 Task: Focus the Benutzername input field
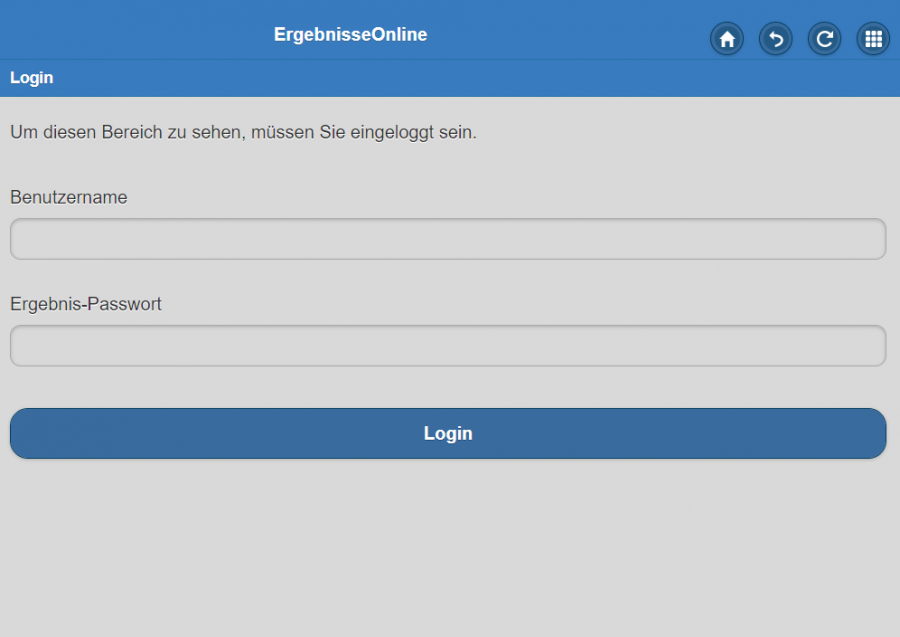click(x=448, y=239)
